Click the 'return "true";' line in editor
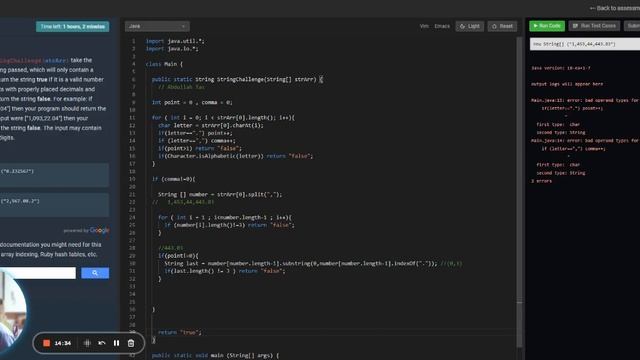This screenshot has height=360, width=640. pos(180,332)
